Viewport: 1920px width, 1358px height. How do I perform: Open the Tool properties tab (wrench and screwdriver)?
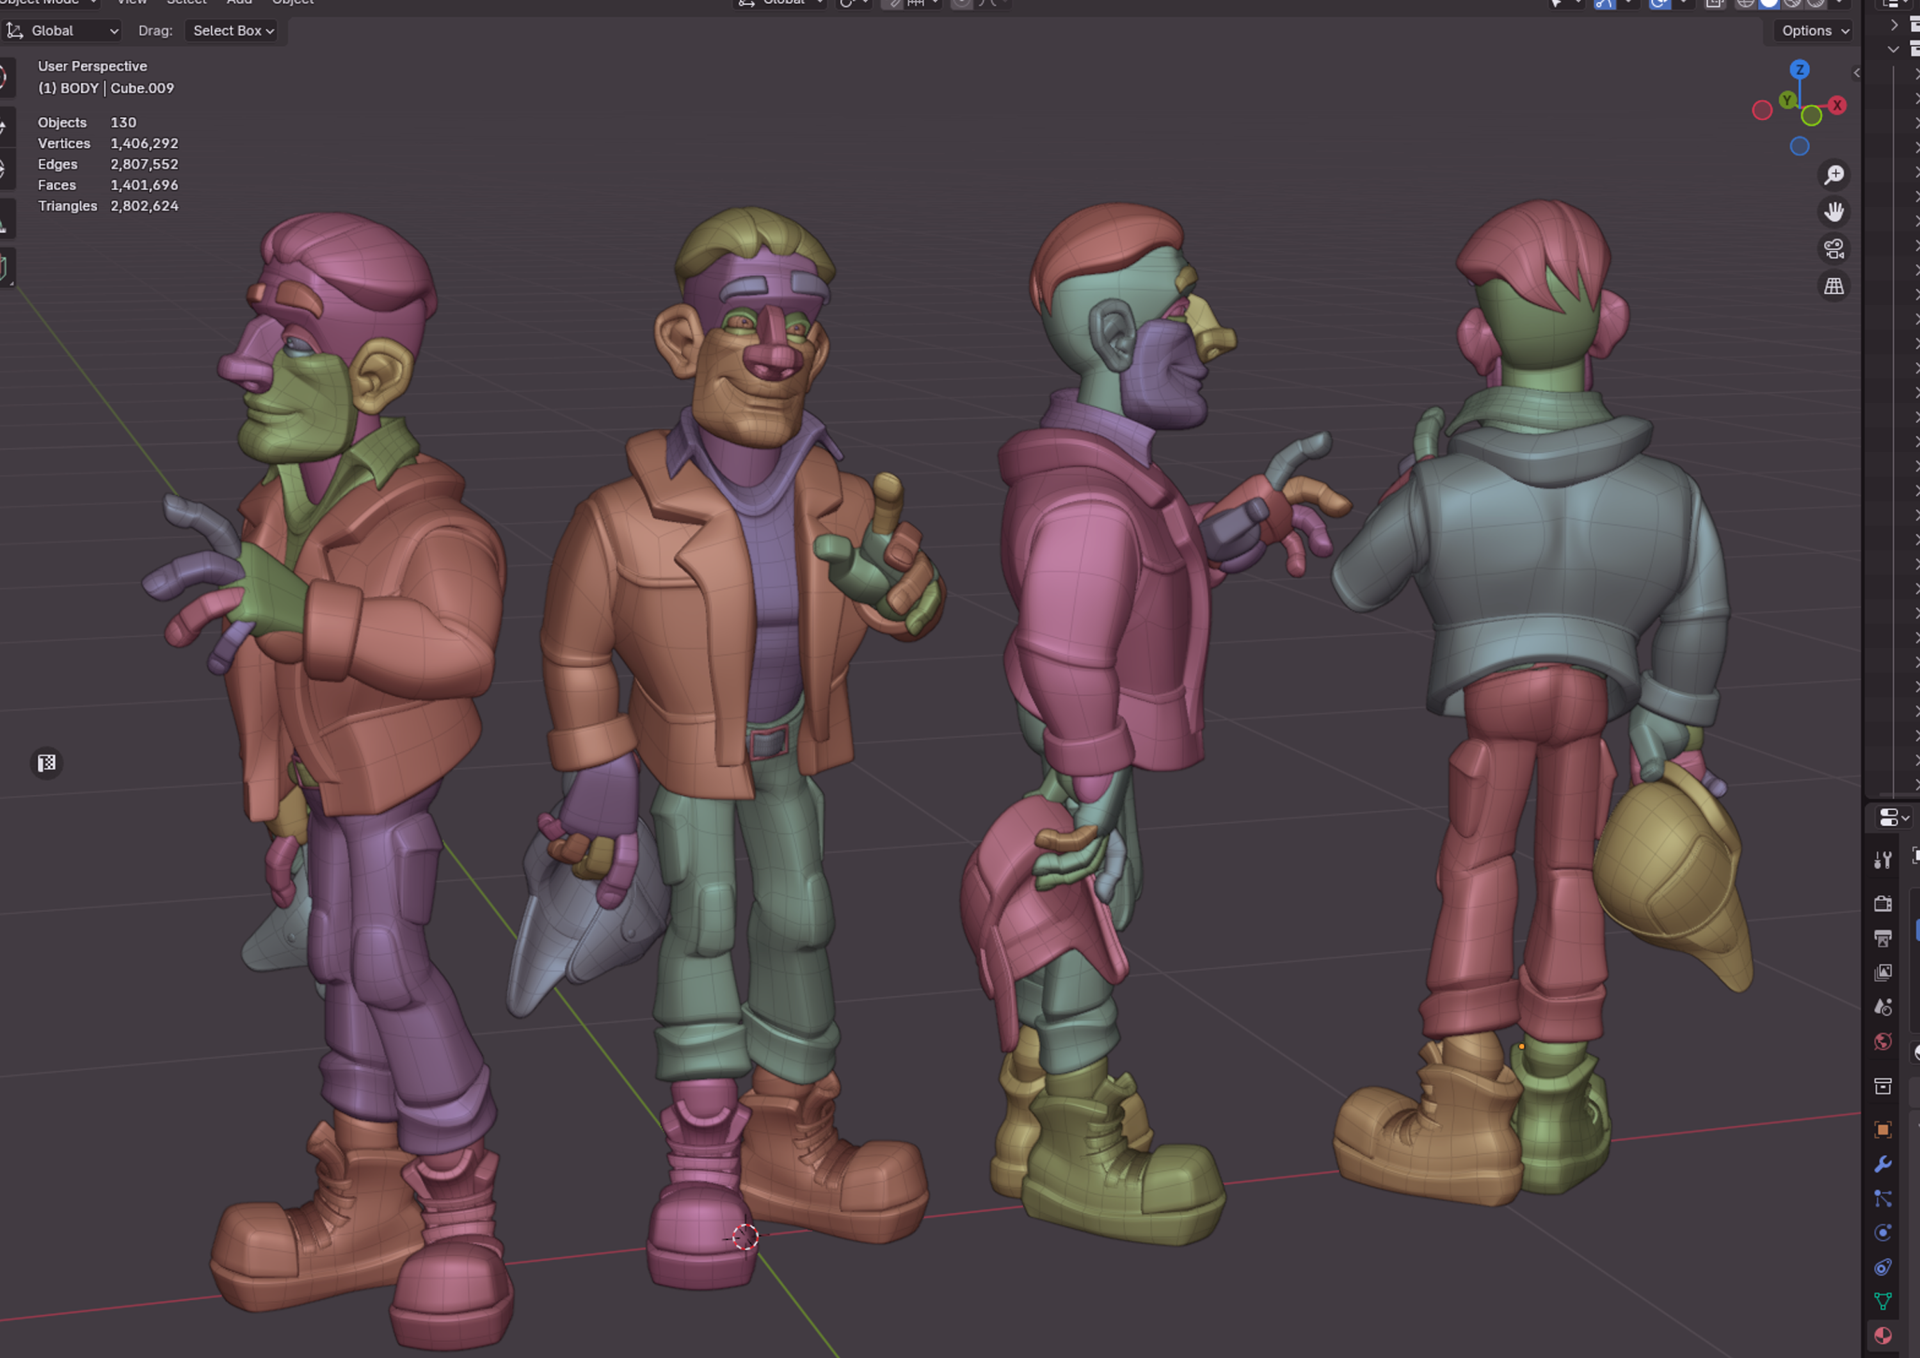[1883, 860]
